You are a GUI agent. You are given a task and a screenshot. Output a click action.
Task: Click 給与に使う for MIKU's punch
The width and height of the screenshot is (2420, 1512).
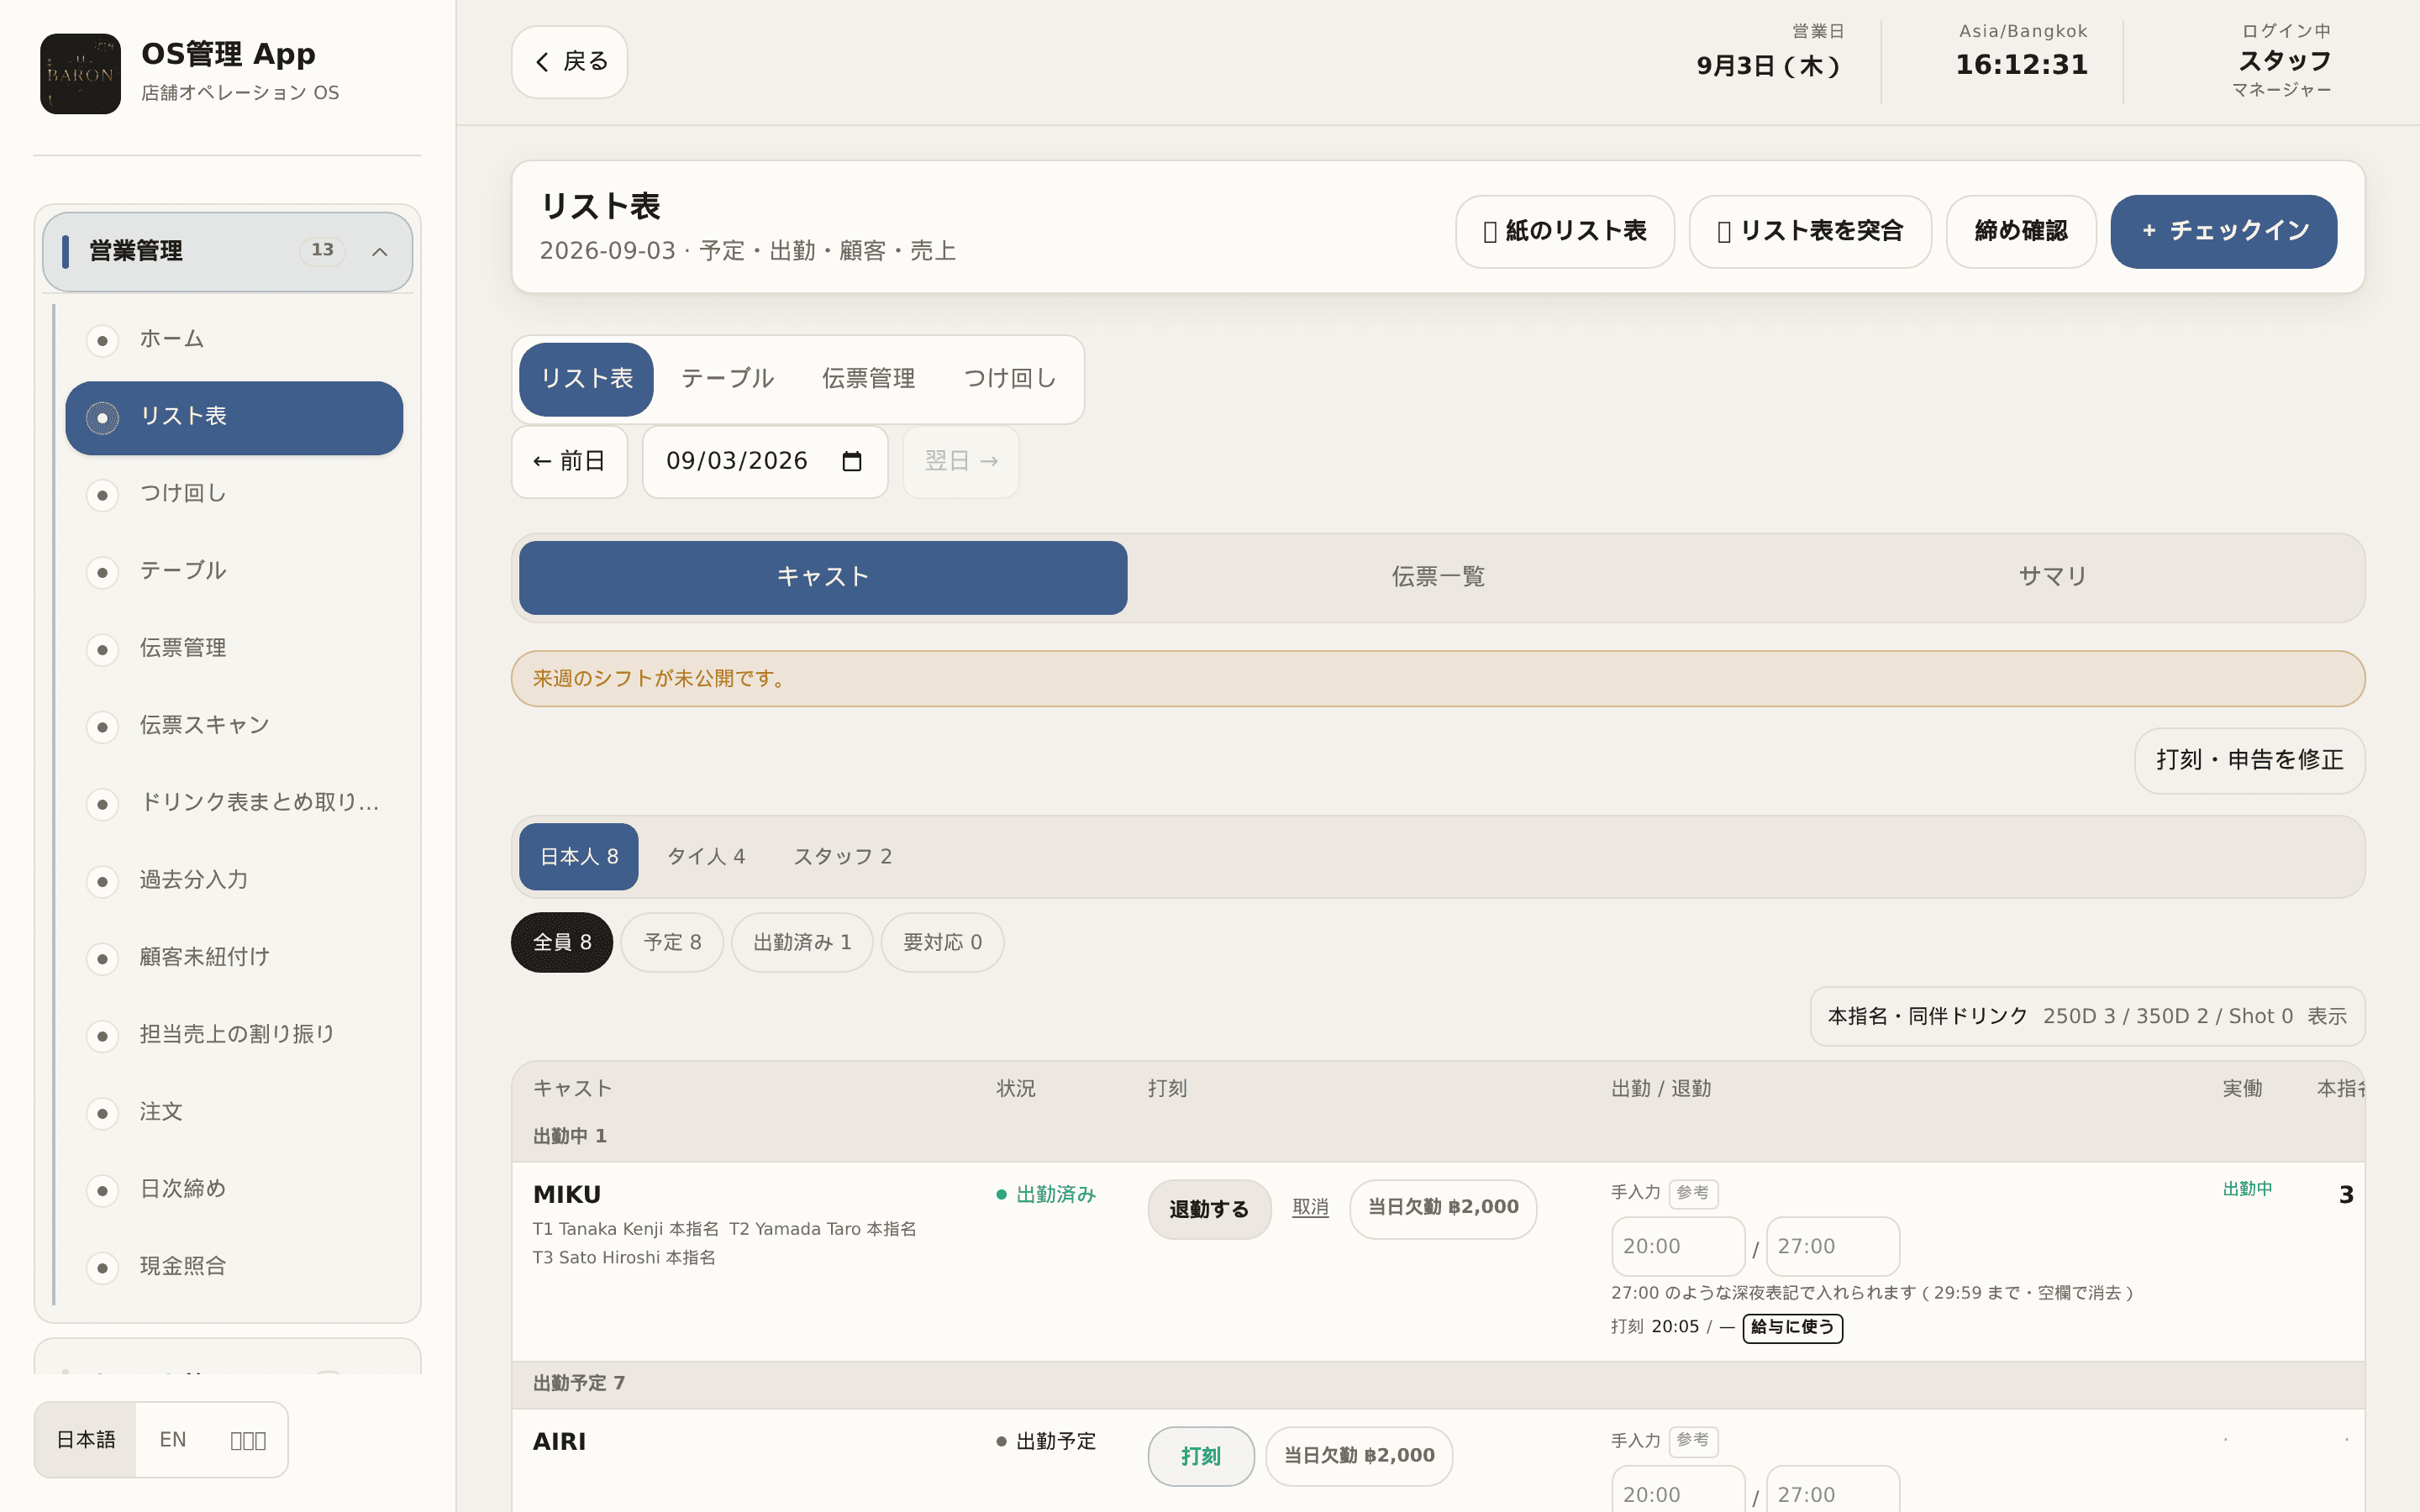[x=1793, y=1327]
